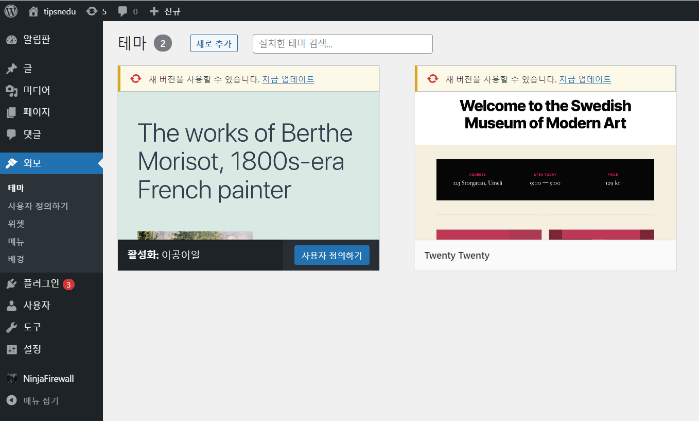This screenshot has height=421, width=699.
Task: Click the plugin update badge 3
Action: pyautogui.click(x=69, y=284)
